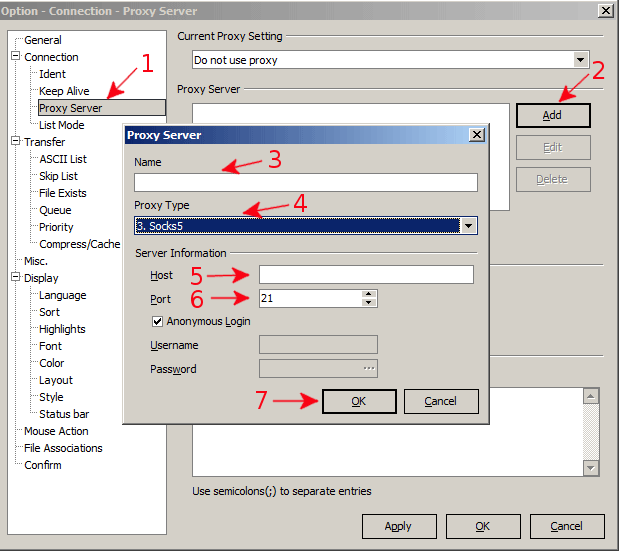Collapse the Display tree node
Image resolution: width=619 pixels, height=551 pixels.
[15, 277]
